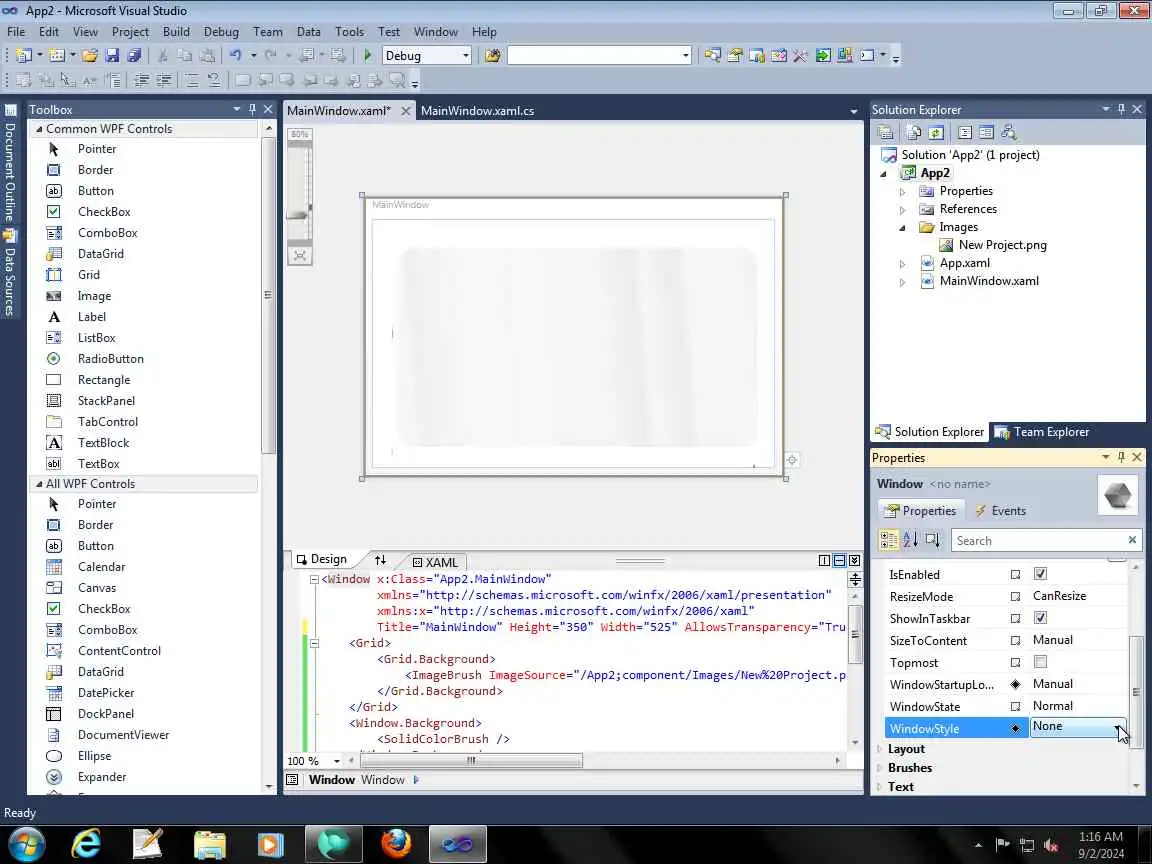Screen dimensions: 1152x864
Task: Click the swap panes arrows icon
Action: pos(380,560)
